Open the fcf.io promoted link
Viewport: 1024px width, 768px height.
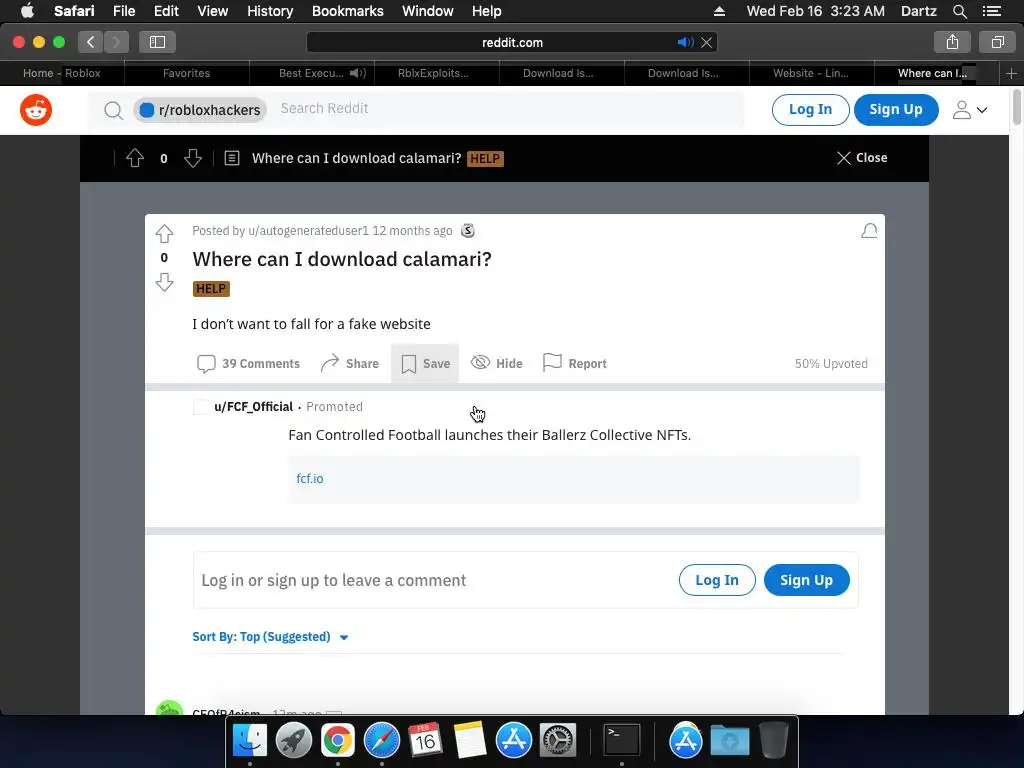[x=310, y=478]
